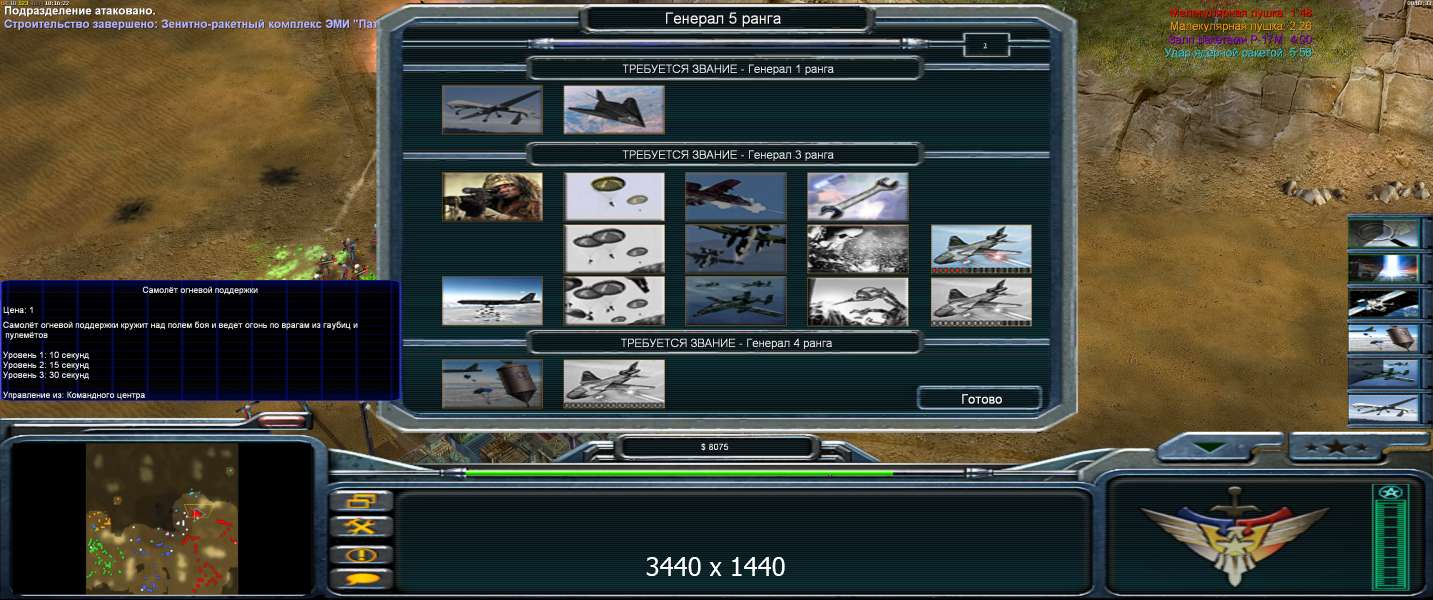Click the available points counter box

pos(986,45)
